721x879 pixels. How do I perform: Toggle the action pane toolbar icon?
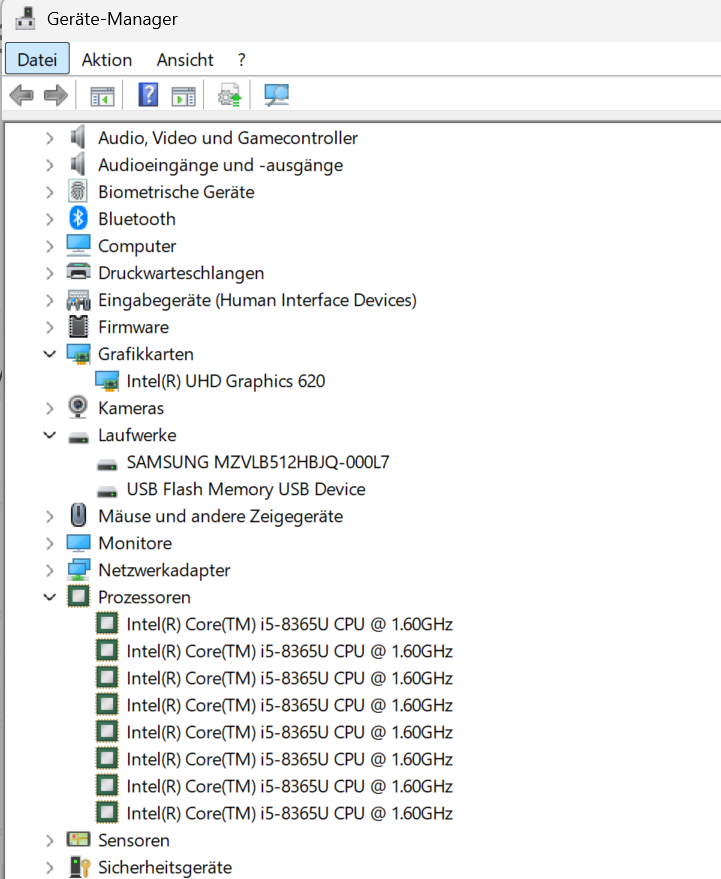coord(183,96)
